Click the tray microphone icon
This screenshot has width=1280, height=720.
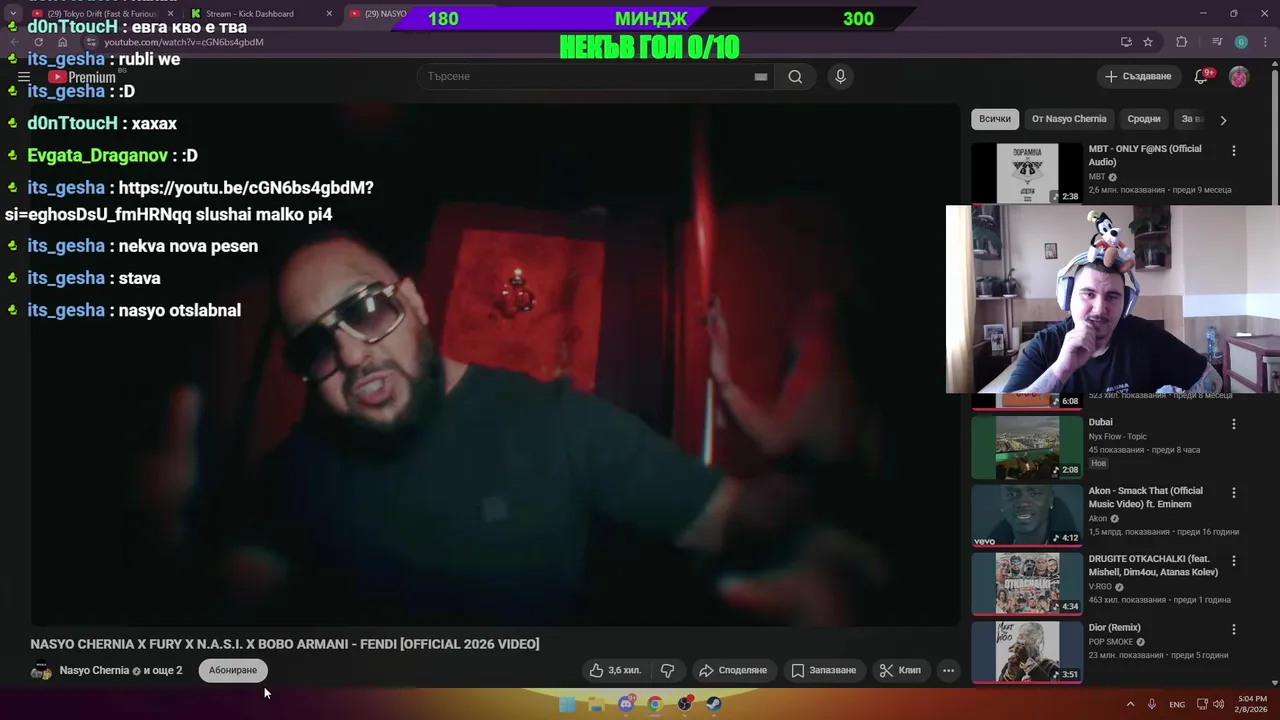click(x=1152, y=704)
